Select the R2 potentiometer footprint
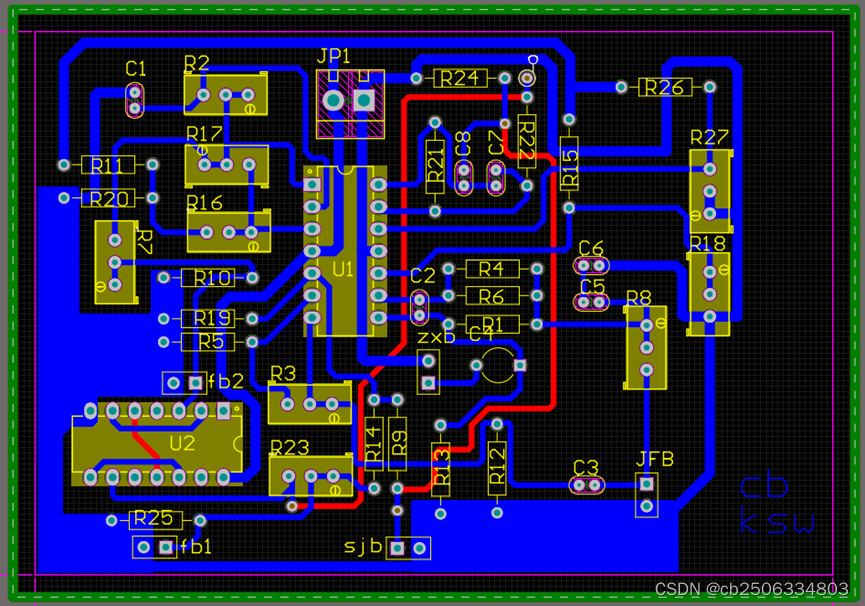 tap(226, 94)
